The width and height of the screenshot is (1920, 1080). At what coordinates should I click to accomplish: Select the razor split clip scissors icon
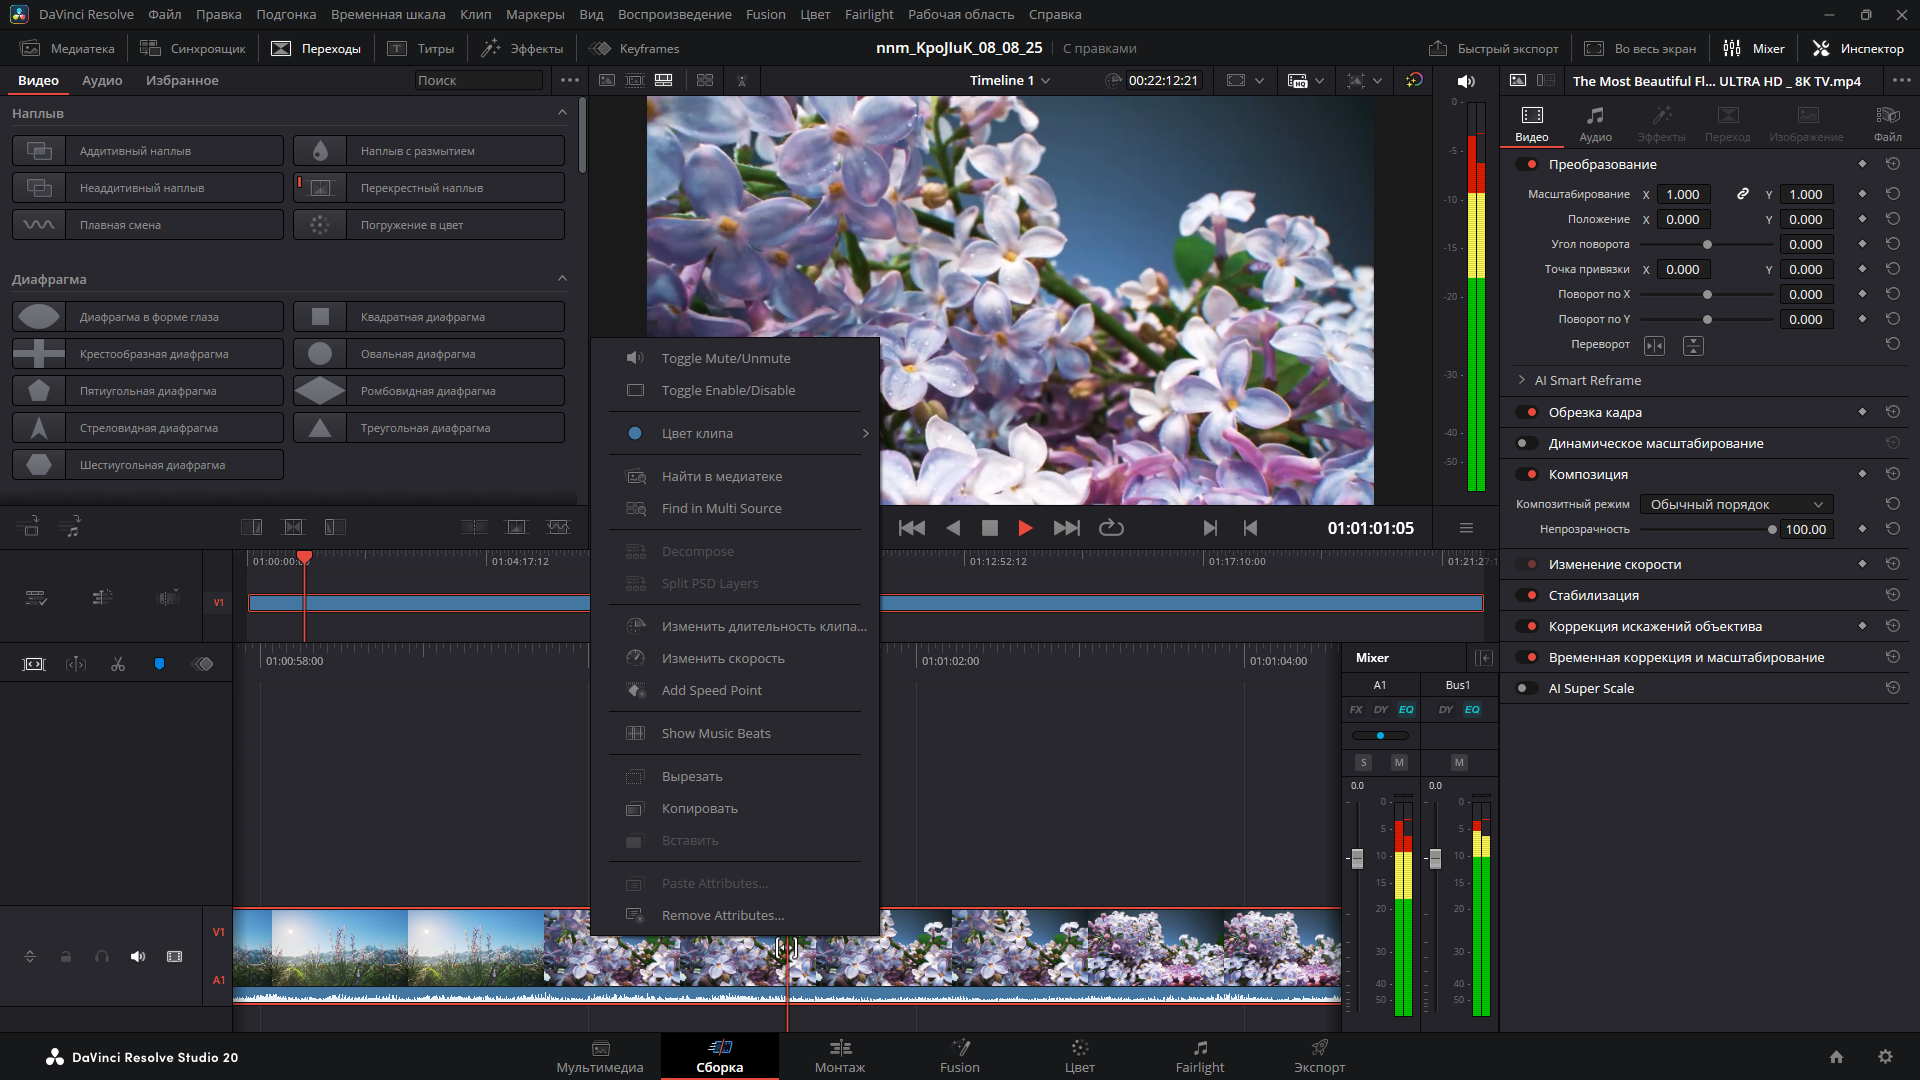click(x=118, y=664)
